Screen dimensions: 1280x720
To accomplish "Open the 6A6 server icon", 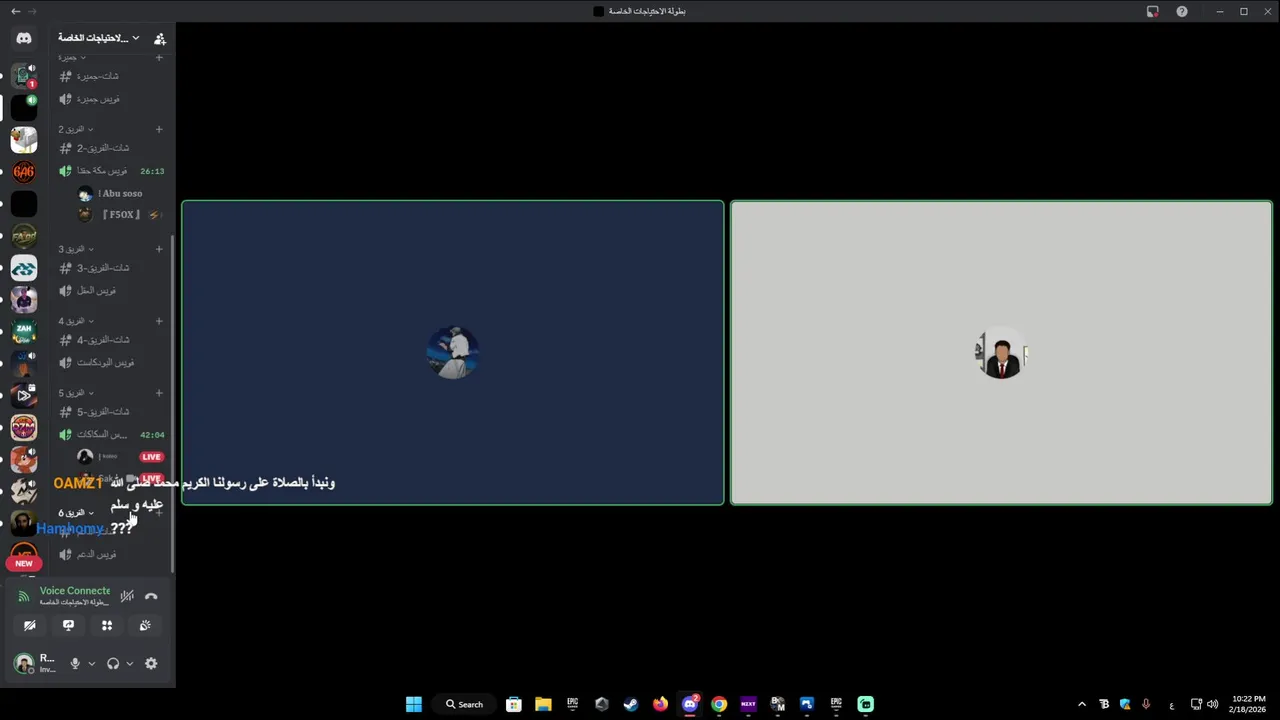I will pos(24,172).
